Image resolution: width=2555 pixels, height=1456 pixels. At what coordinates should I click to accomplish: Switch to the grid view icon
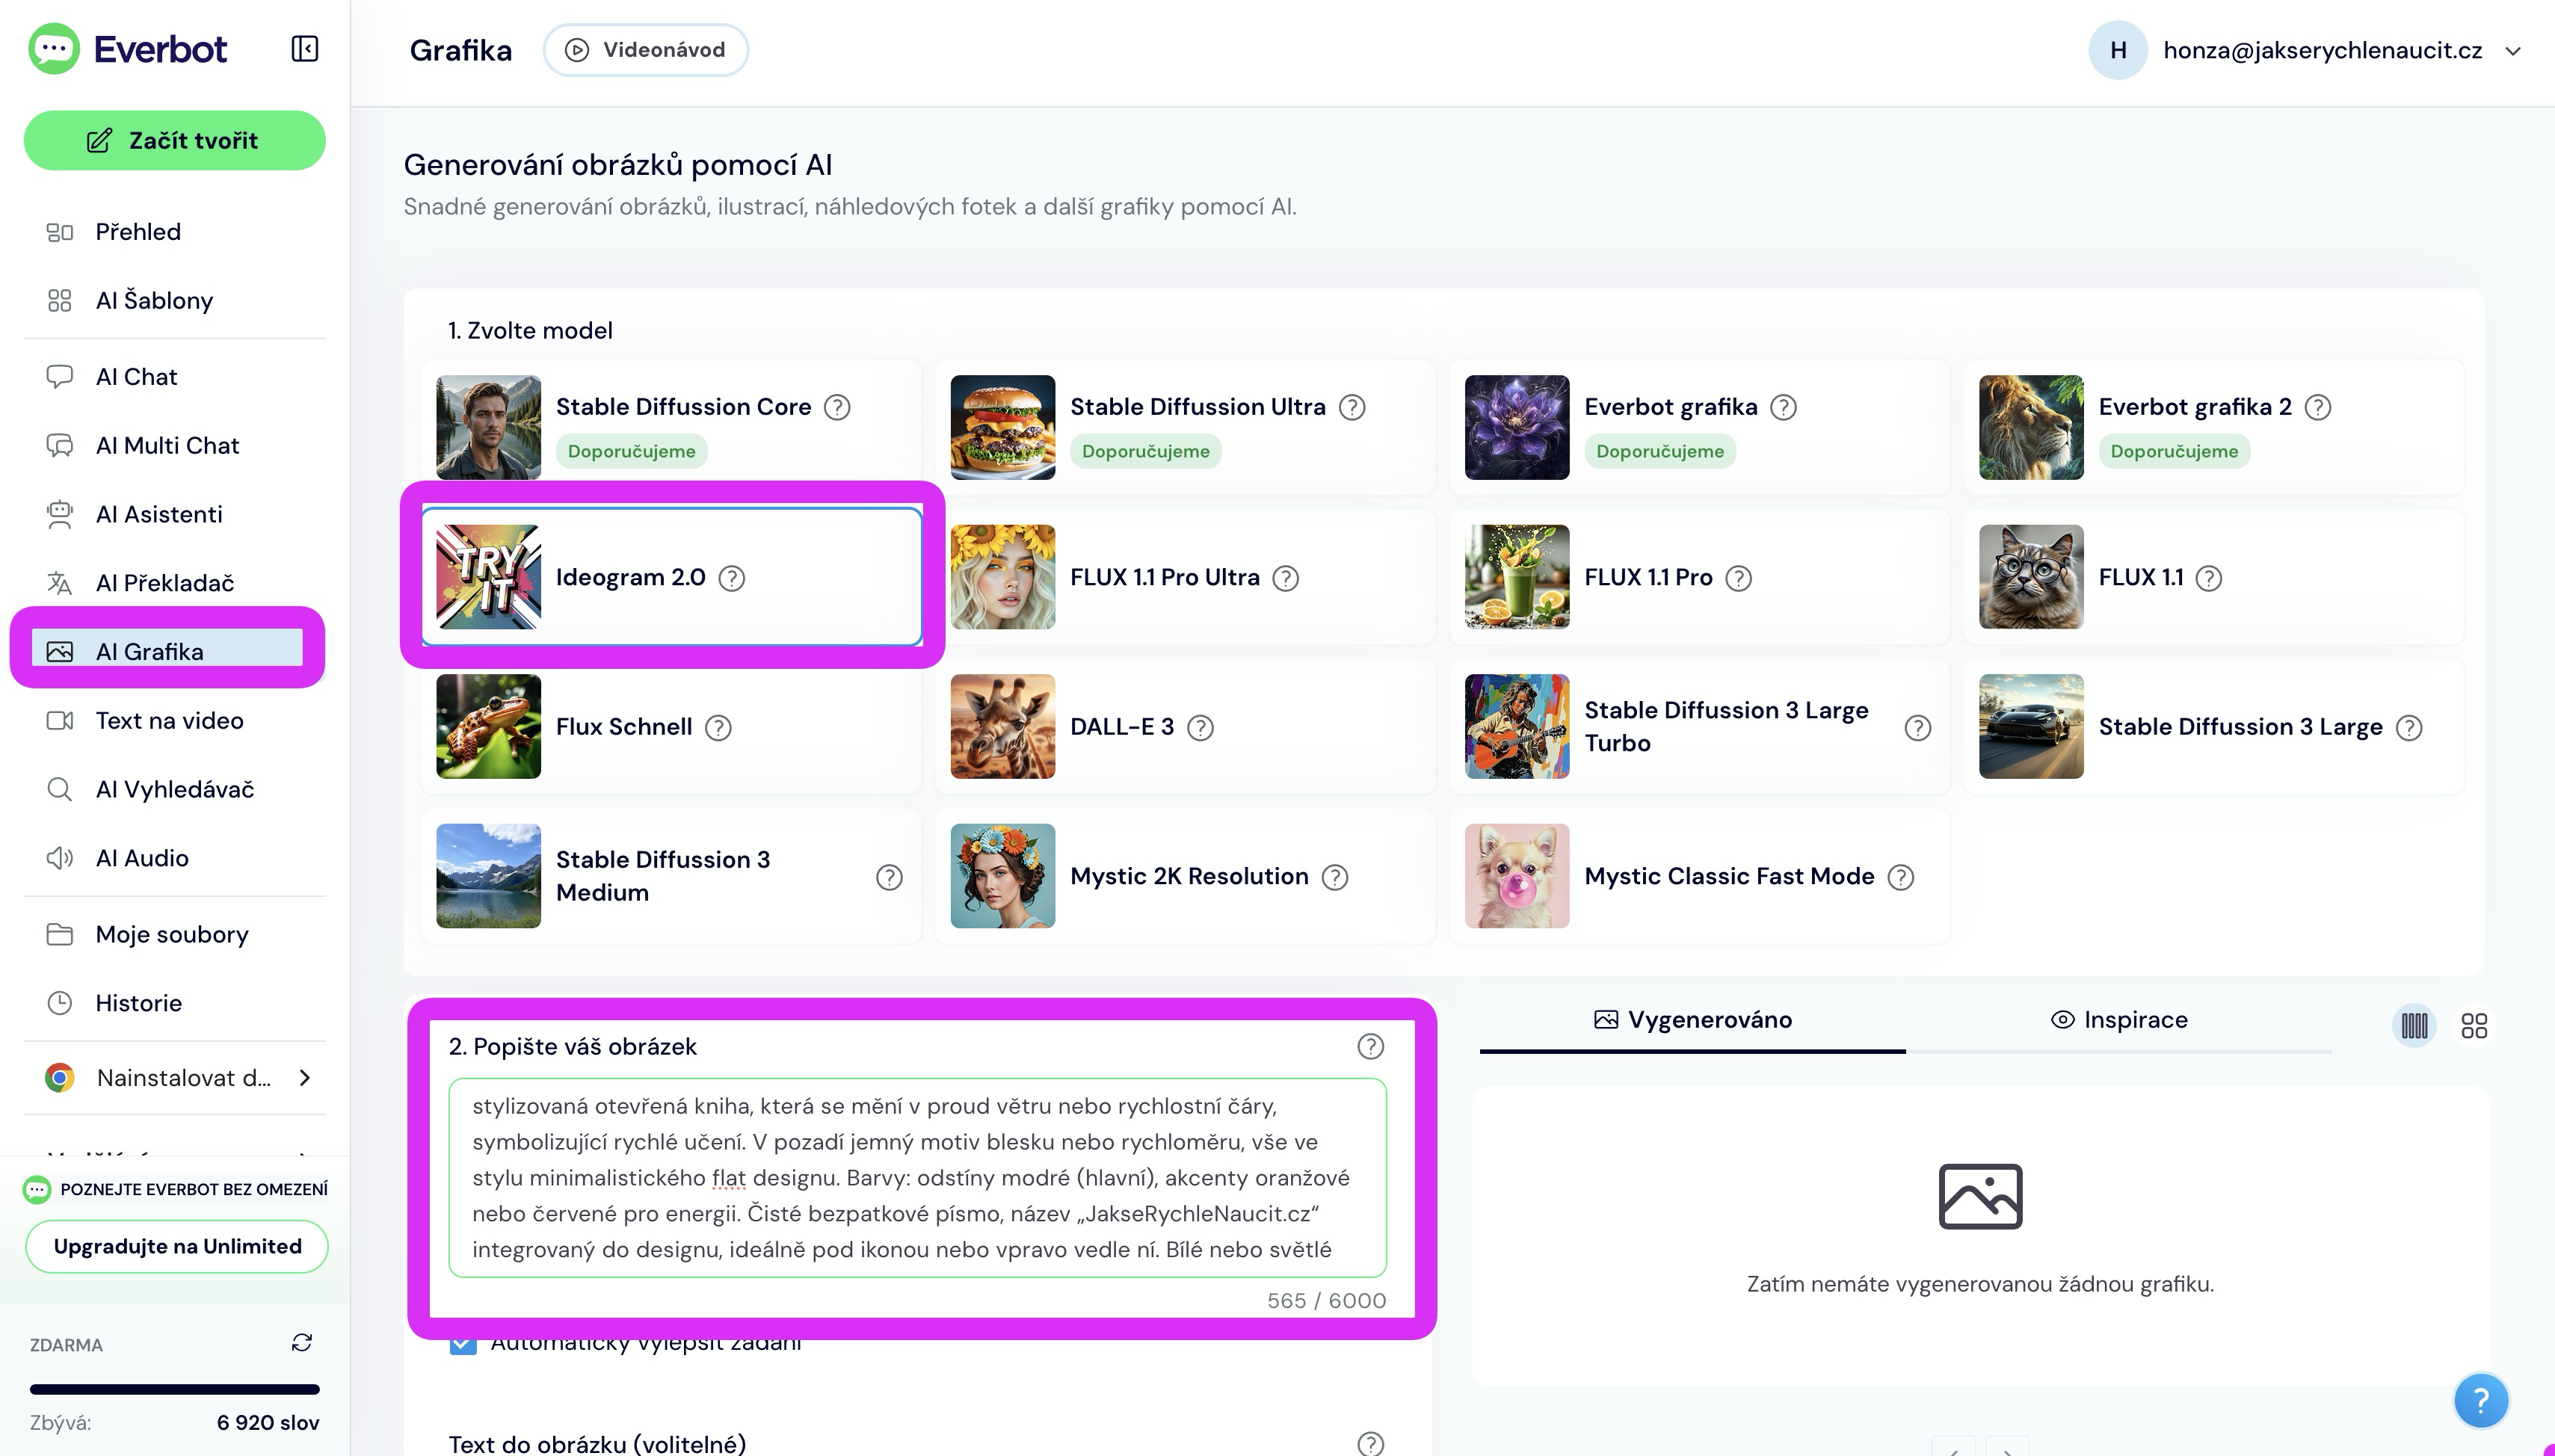[2474, 1025]
